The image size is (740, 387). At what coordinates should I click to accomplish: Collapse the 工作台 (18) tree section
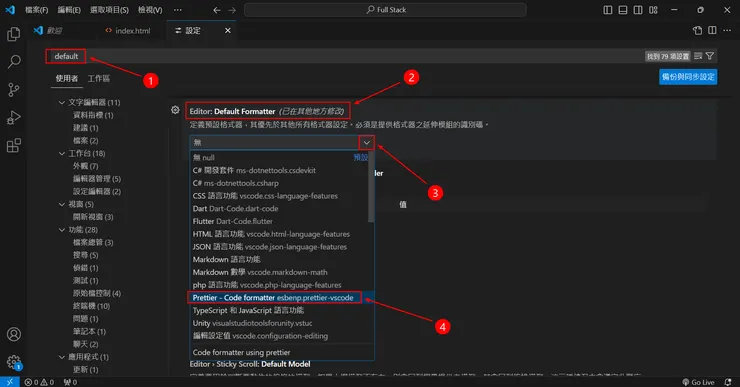pyautogui.click(x=62, y=153)
